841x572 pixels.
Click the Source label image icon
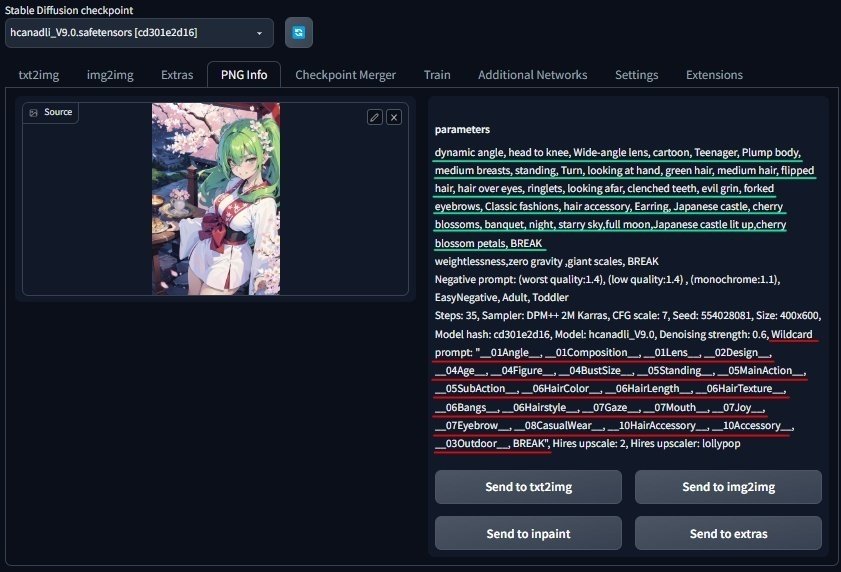pos(34,113)
